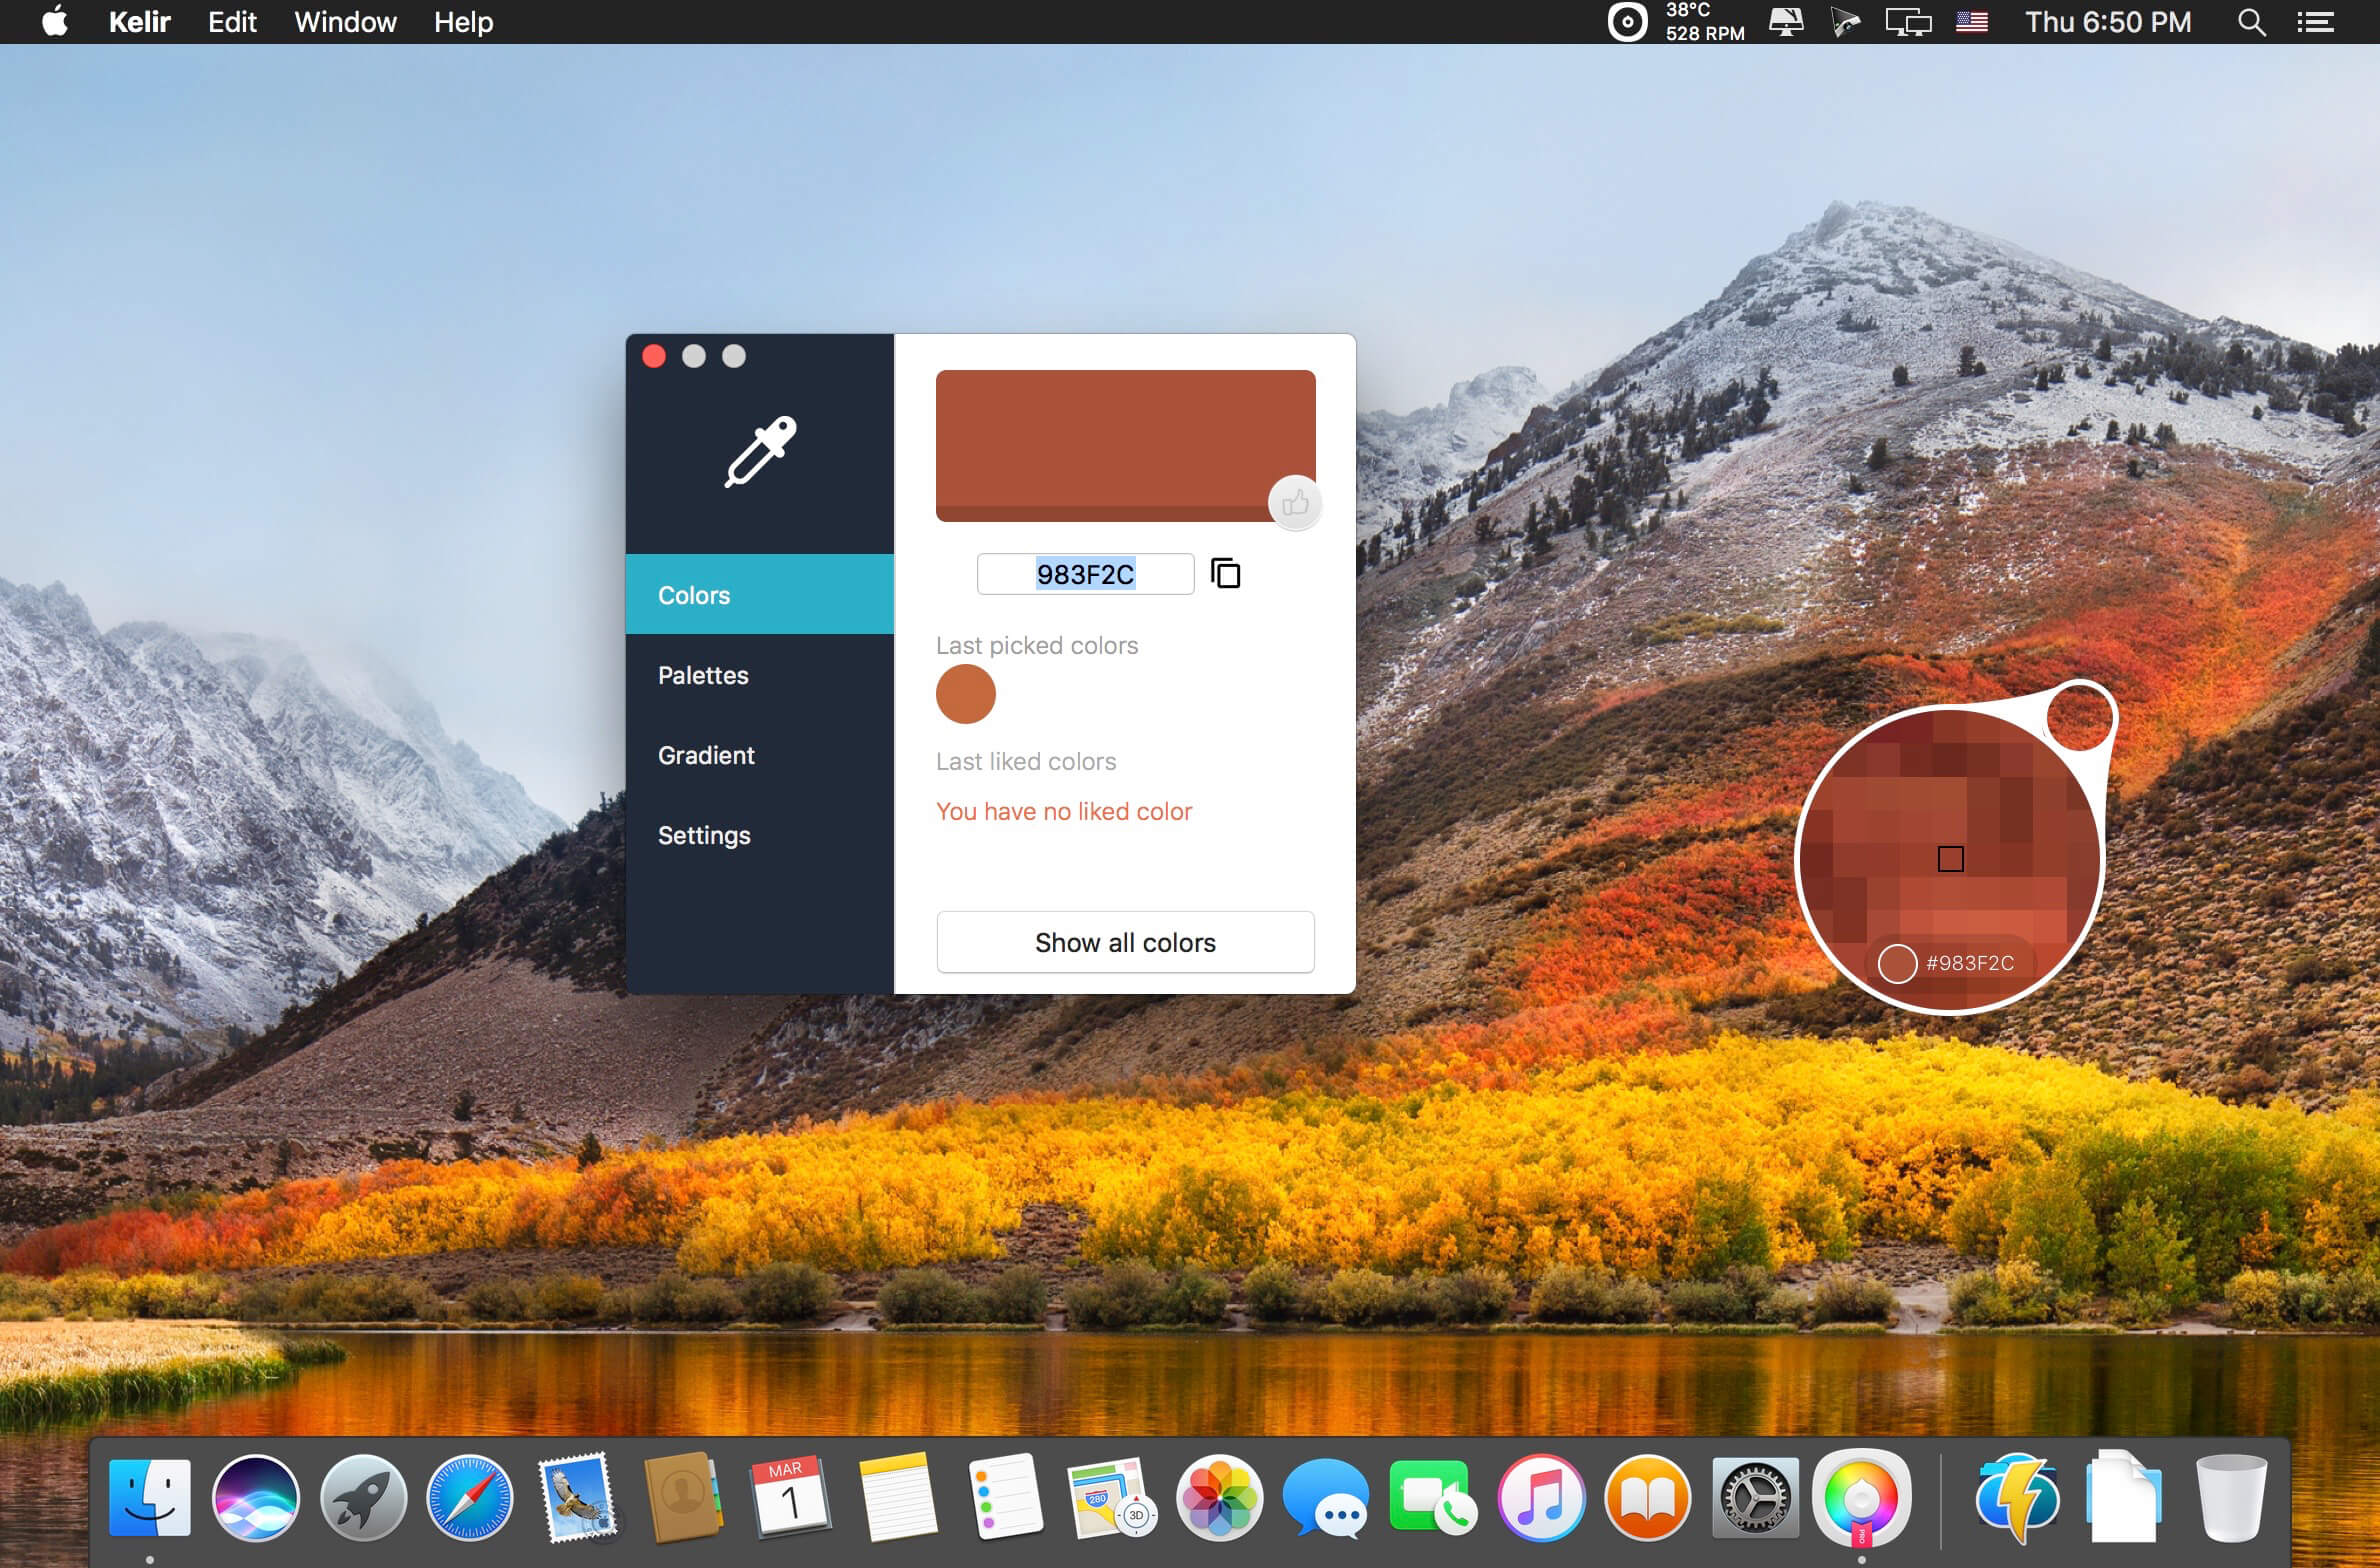Click the eyedropper color picker icon

760,452
